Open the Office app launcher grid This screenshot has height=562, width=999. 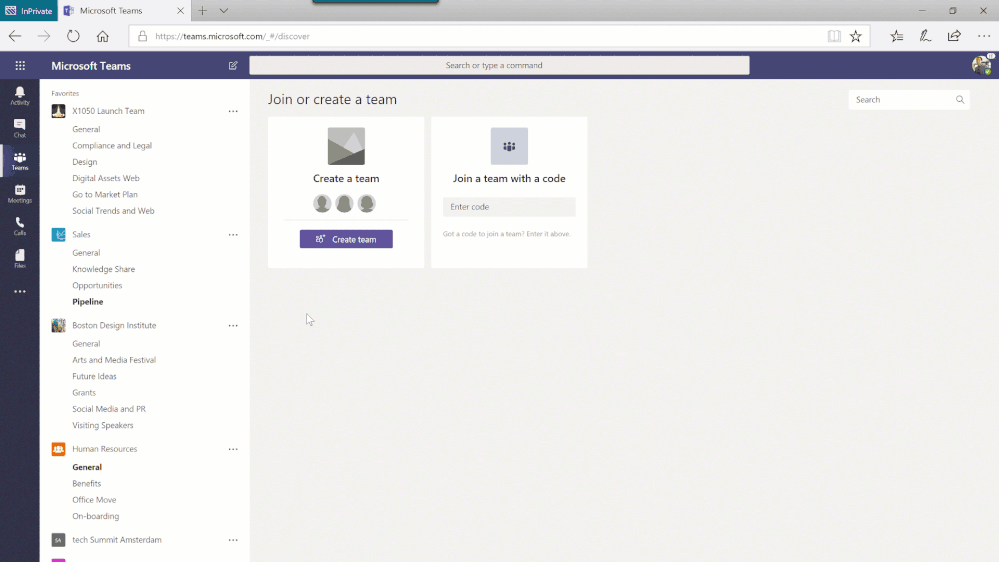tap(20, 66)
